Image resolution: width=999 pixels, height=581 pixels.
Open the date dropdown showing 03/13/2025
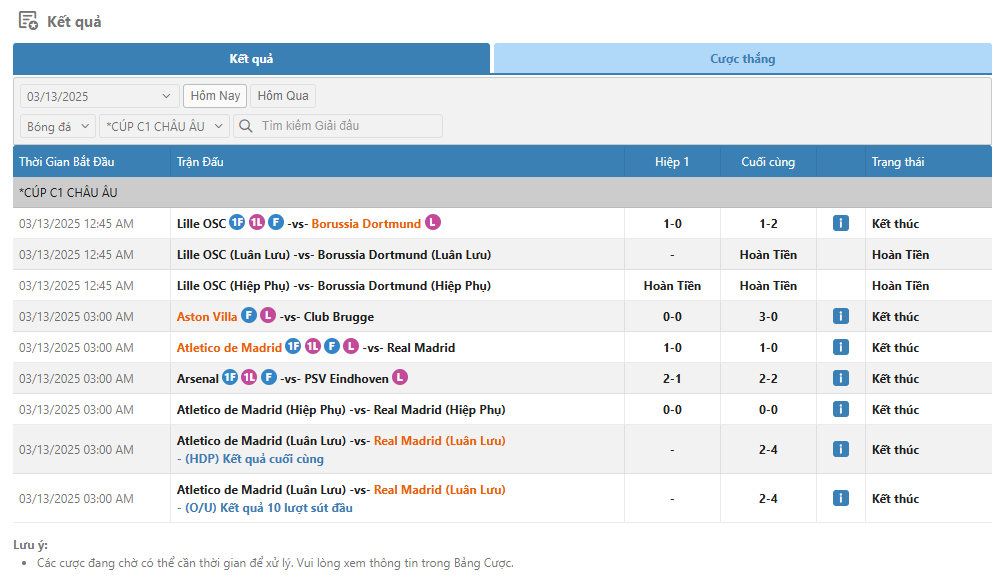coord(99,96)
